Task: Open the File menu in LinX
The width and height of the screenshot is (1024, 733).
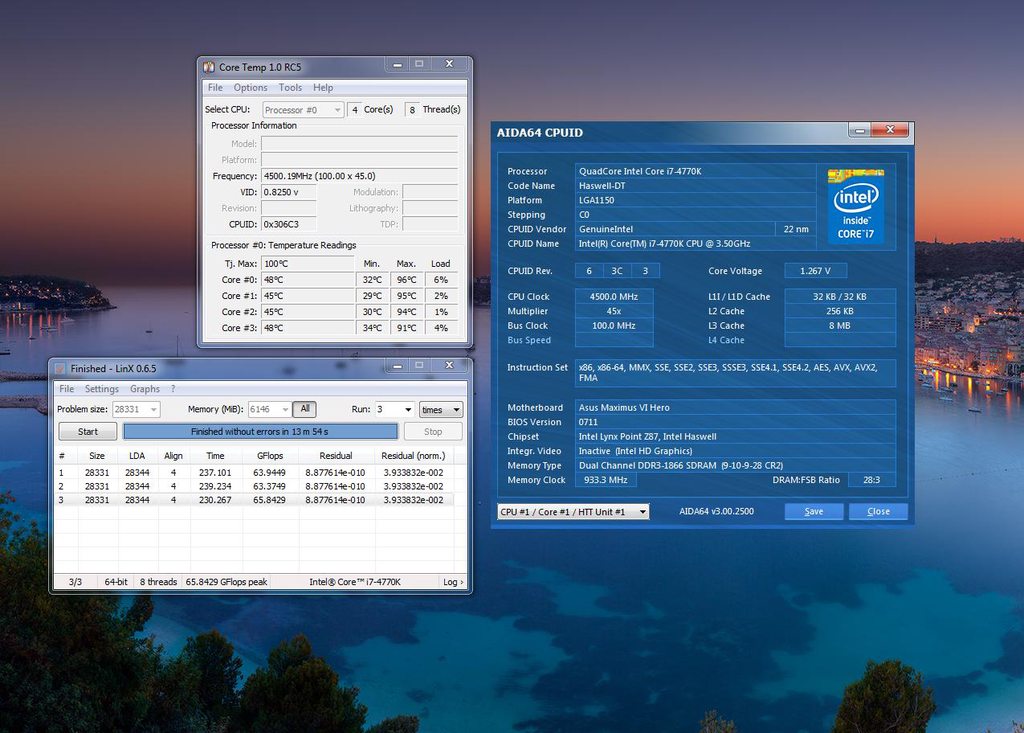Action: coord(67,389)
